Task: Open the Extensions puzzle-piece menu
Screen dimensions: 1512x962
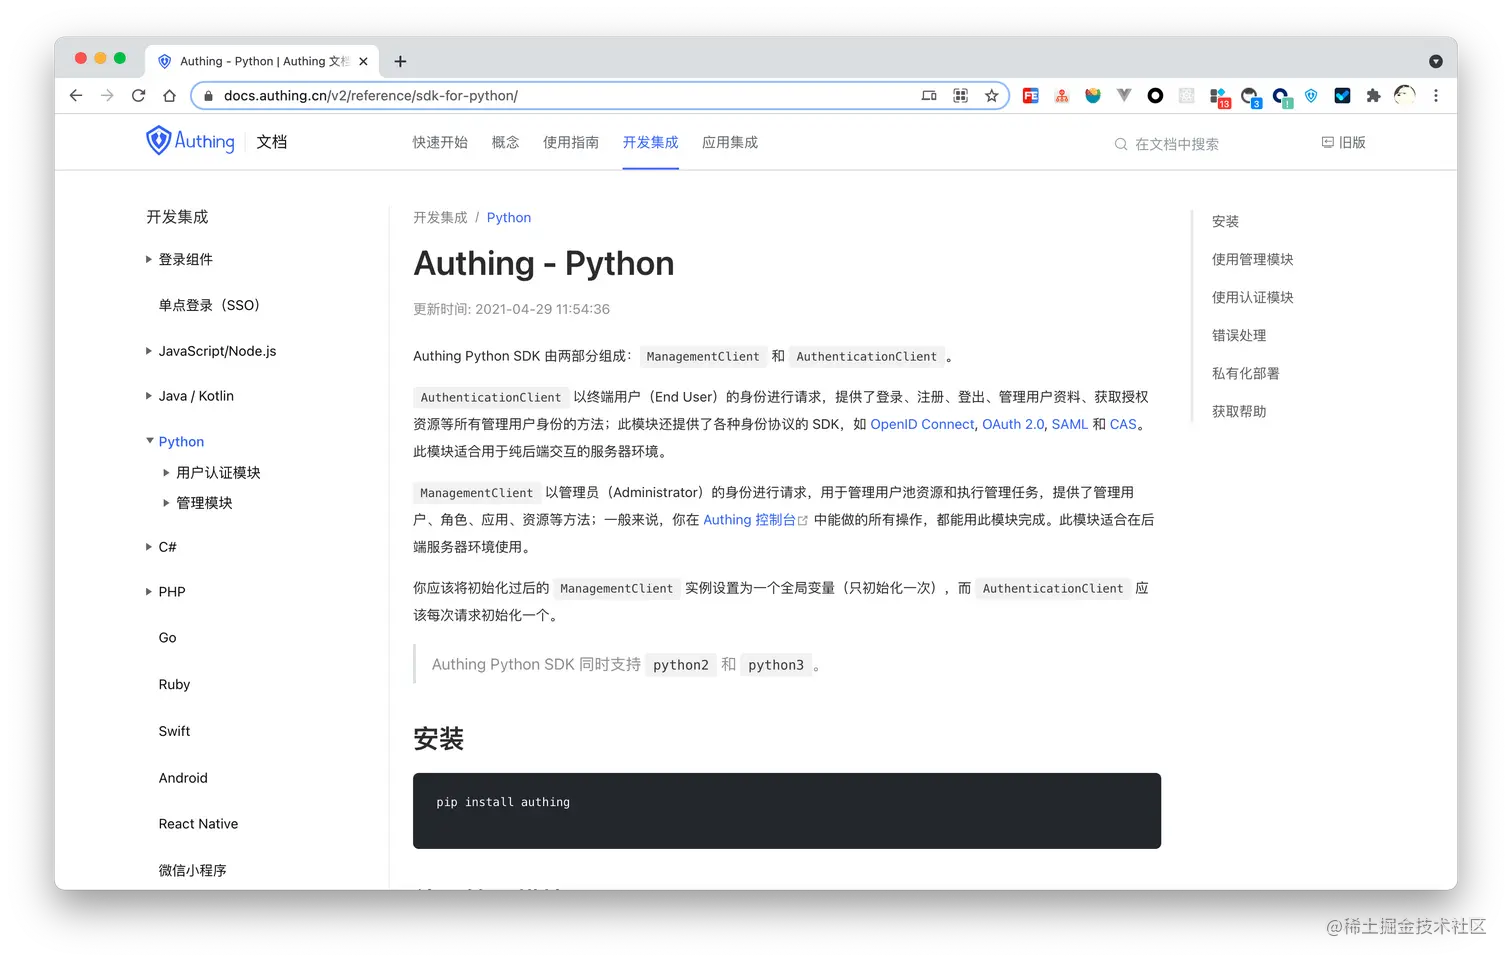Action: (x=1373, y=96)
